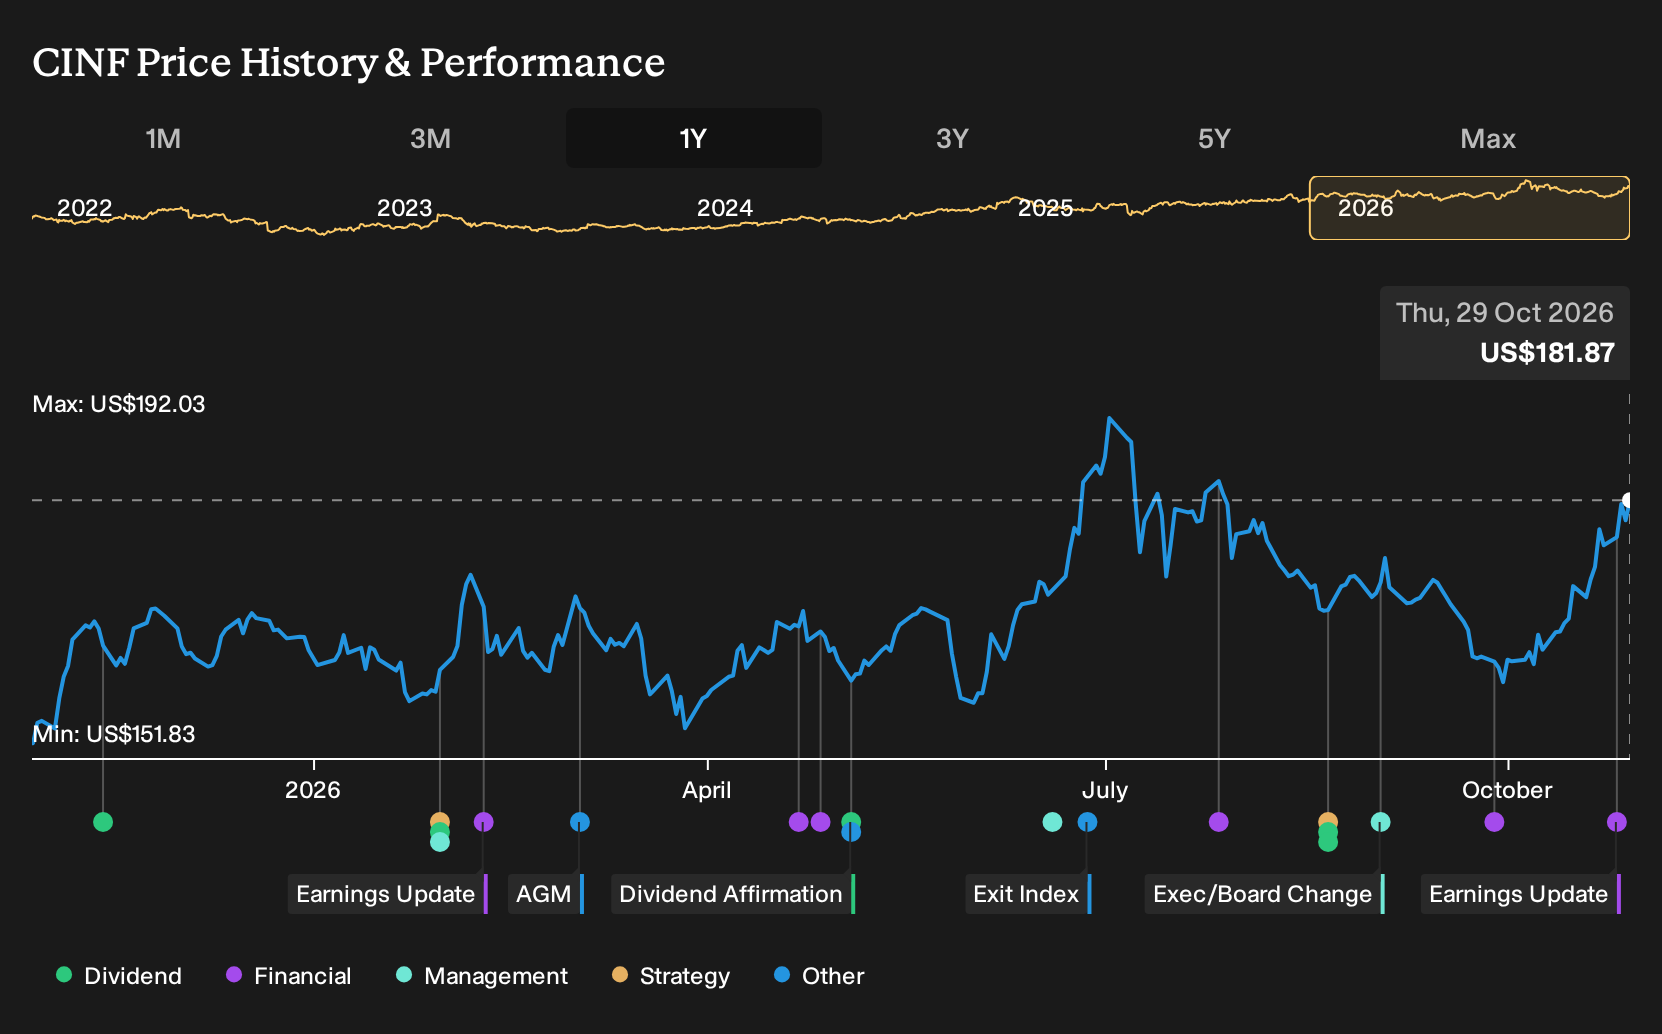The image size is (1662, 1034).
Task: Select teal management marker just before July
Action: (1052, 822)
